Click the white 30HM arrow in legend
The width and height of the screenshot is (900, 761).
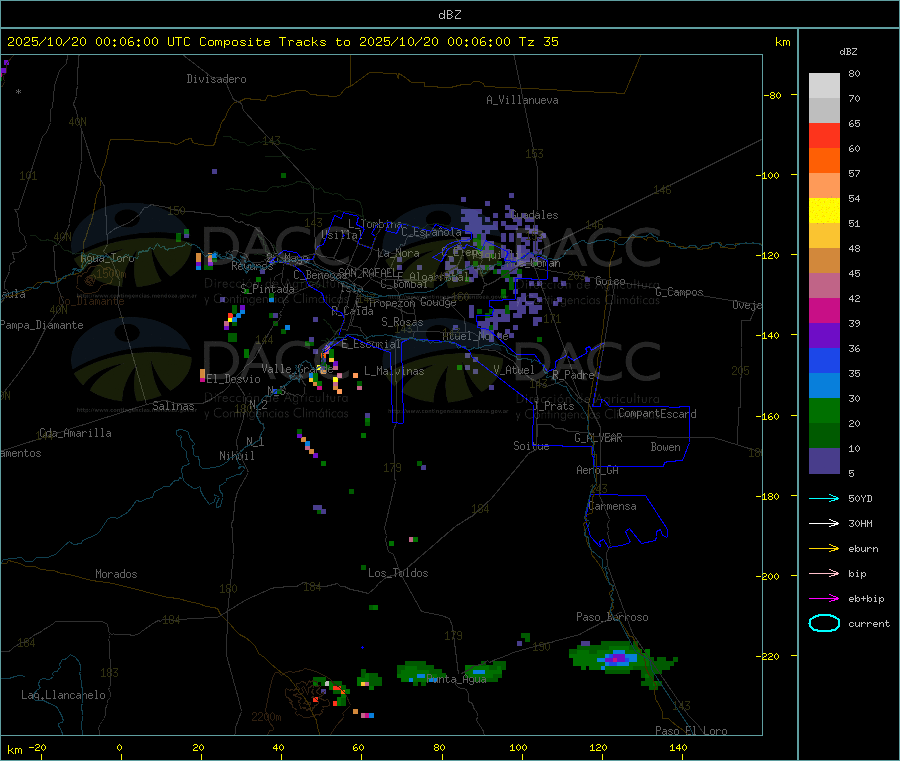point(824,523)
